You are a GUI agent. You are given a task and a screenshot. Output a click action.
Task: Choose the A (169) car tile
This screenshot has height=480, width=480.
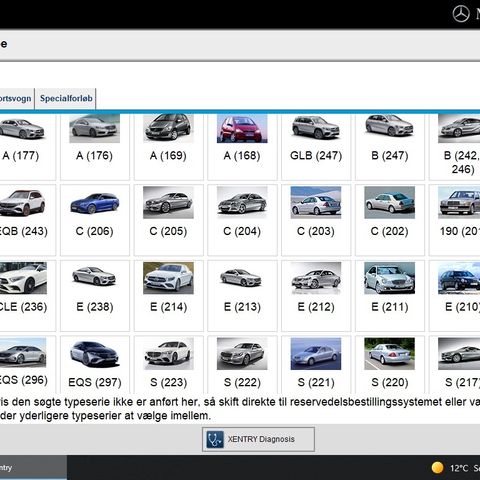pos(169,147)
